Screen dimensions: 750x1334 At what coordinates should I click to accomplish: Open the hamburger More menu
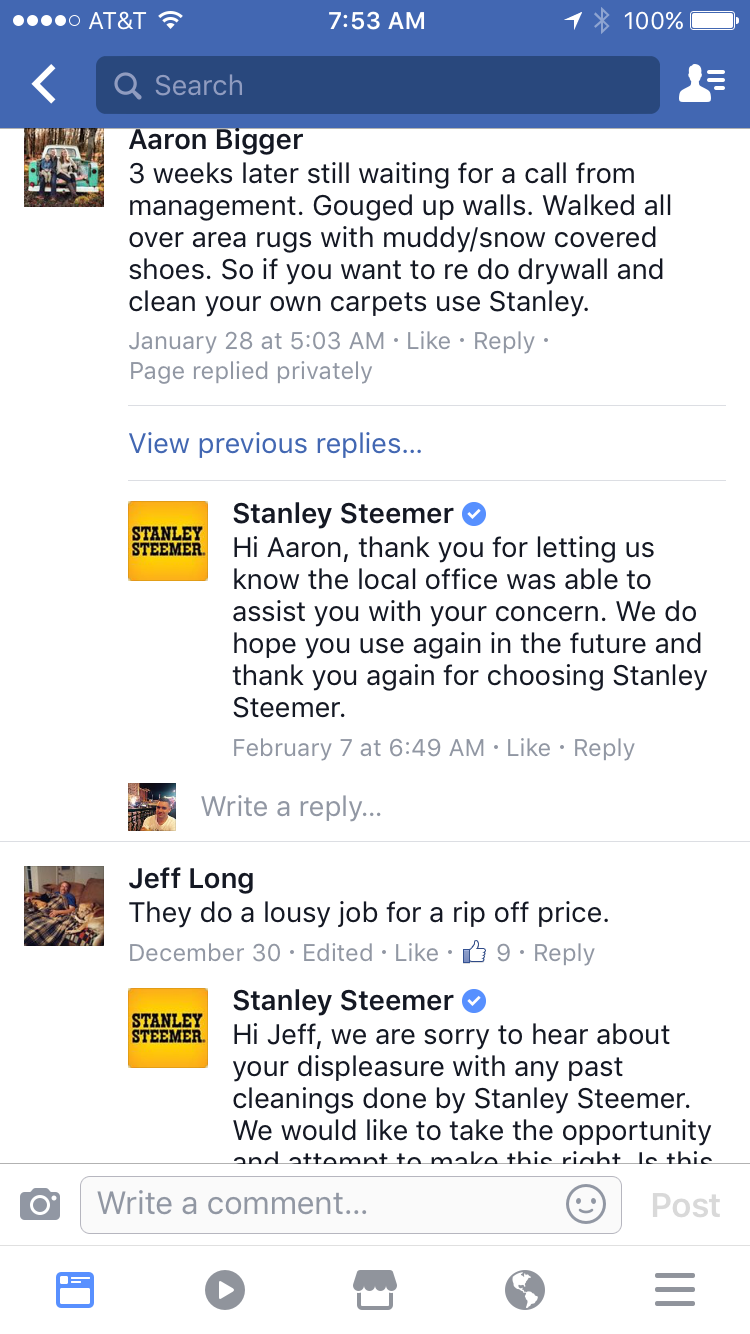(675, 1289)
